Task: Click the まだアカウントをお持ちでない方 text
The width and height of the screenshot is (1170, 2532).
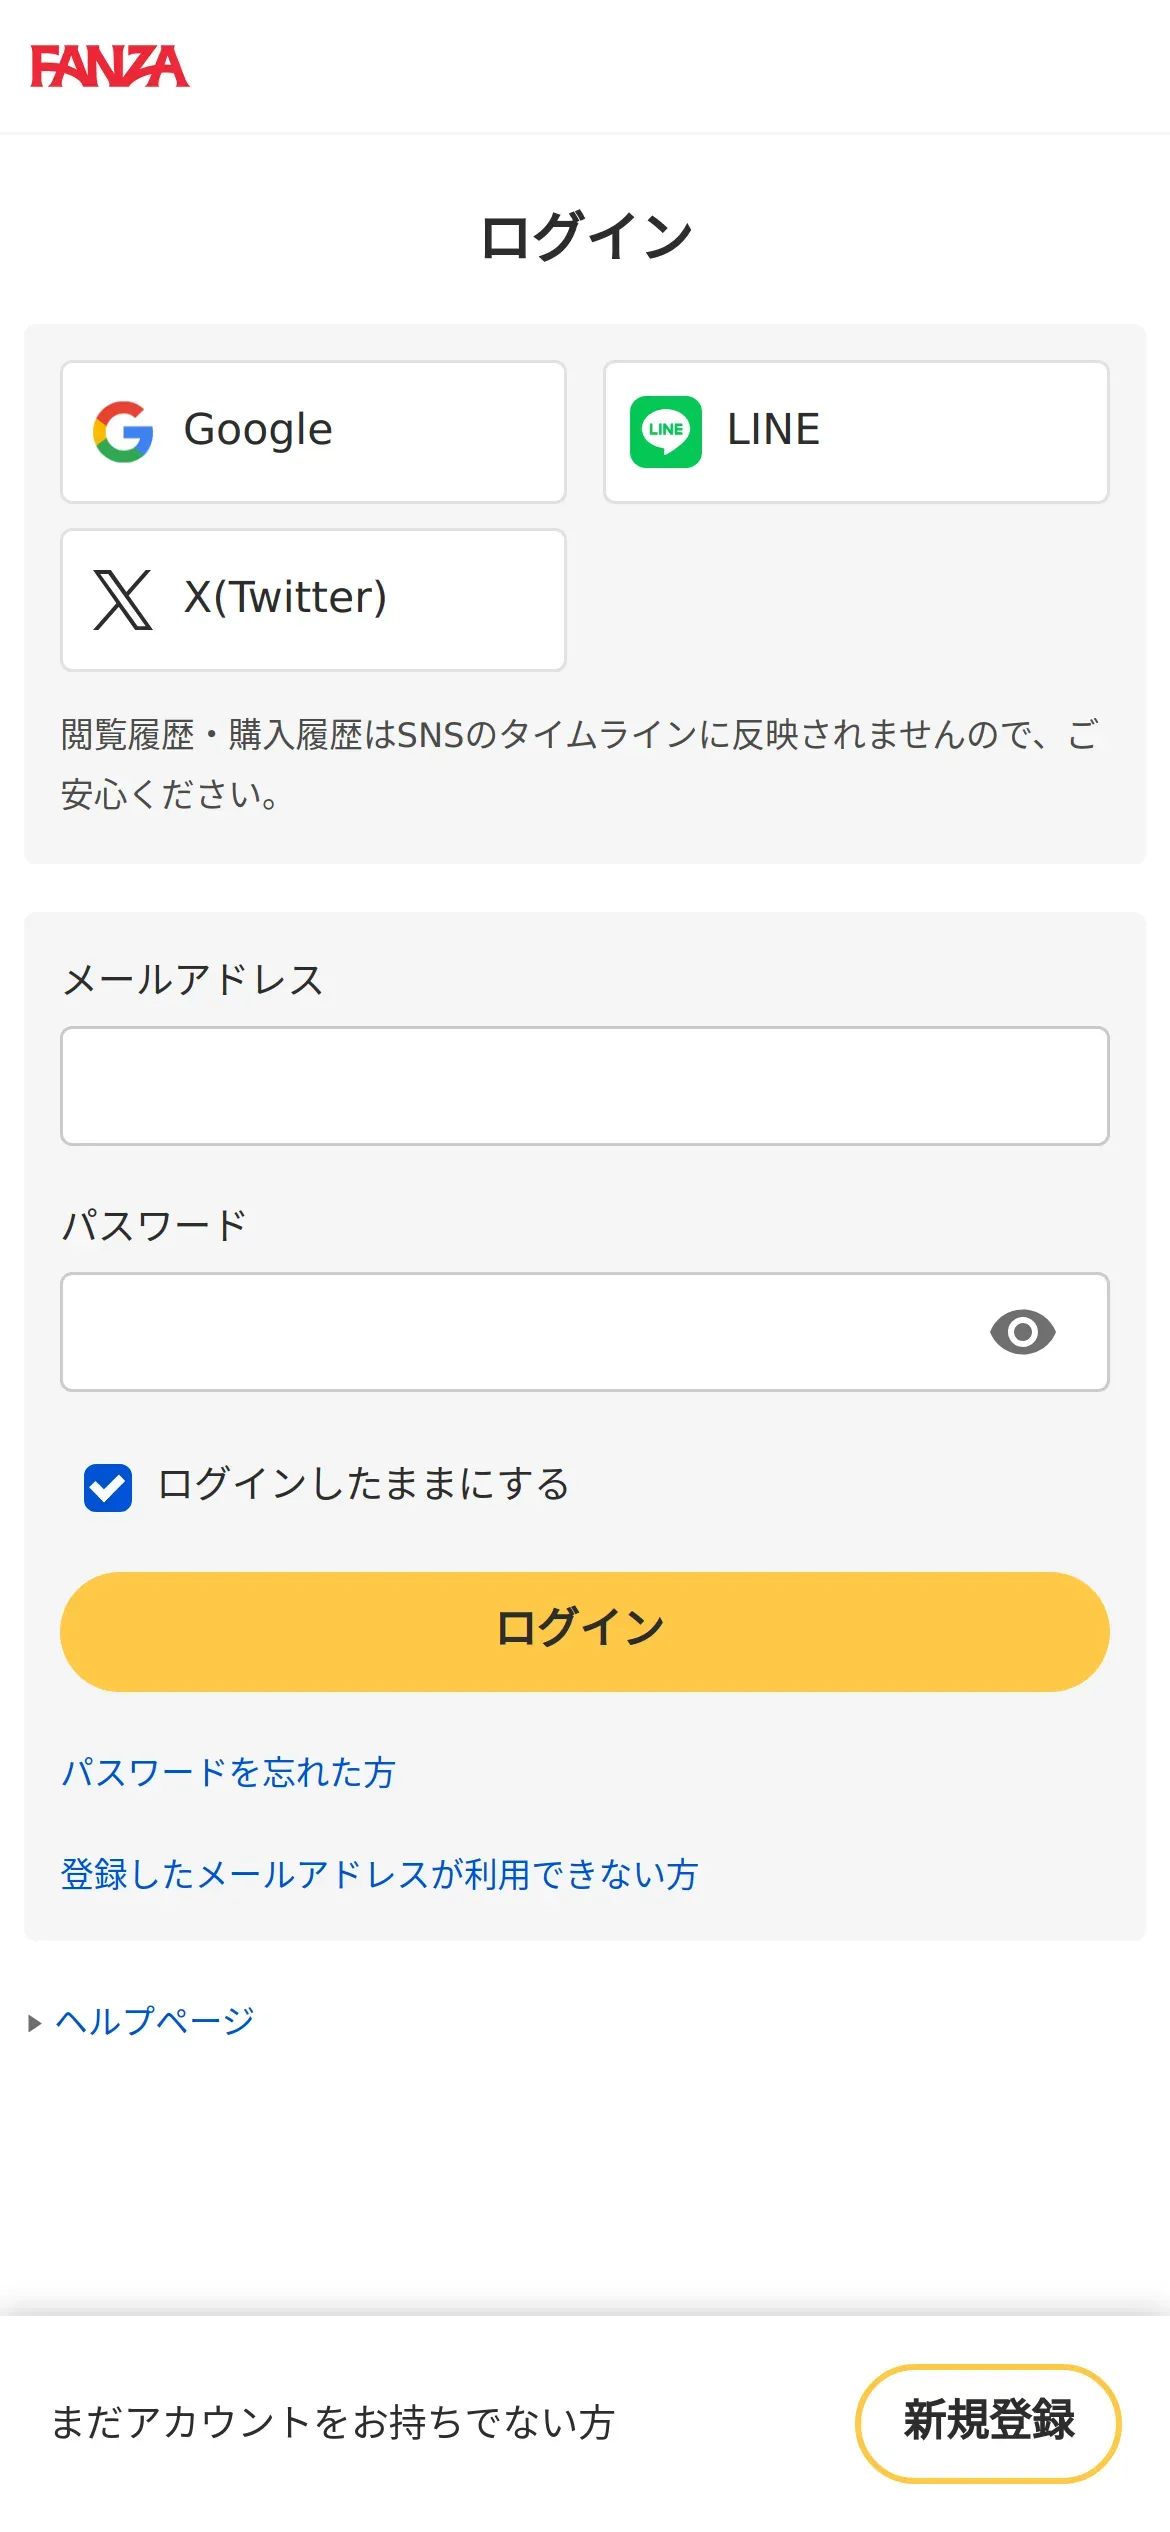Action: coord(333,2423)
